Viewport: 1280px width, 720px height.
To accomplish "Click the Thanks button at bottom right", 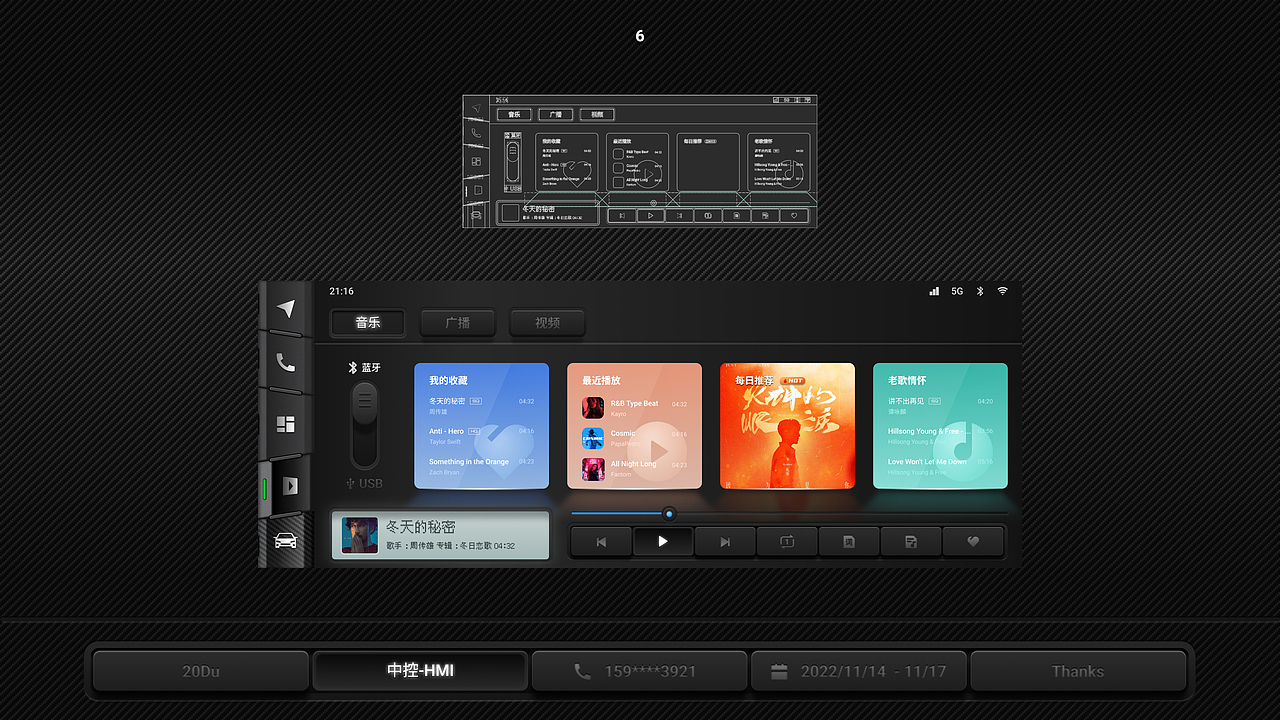I will click(x=1078, y=671).
